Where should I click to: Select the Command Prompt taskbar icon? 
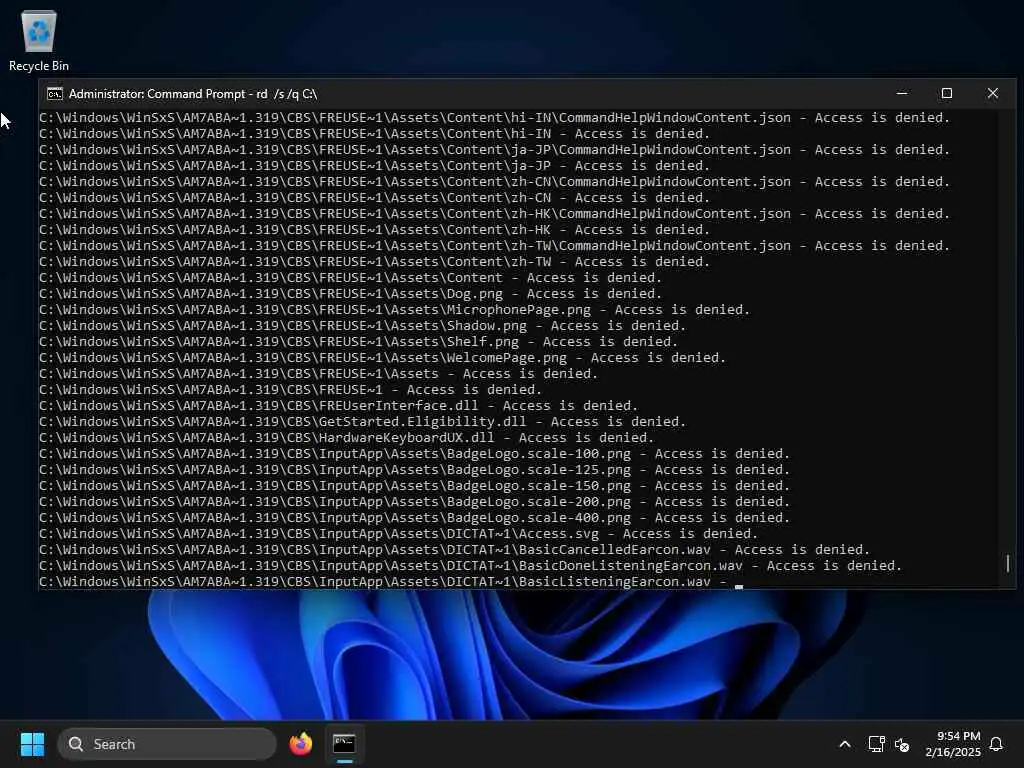click(x=344, y=744)
